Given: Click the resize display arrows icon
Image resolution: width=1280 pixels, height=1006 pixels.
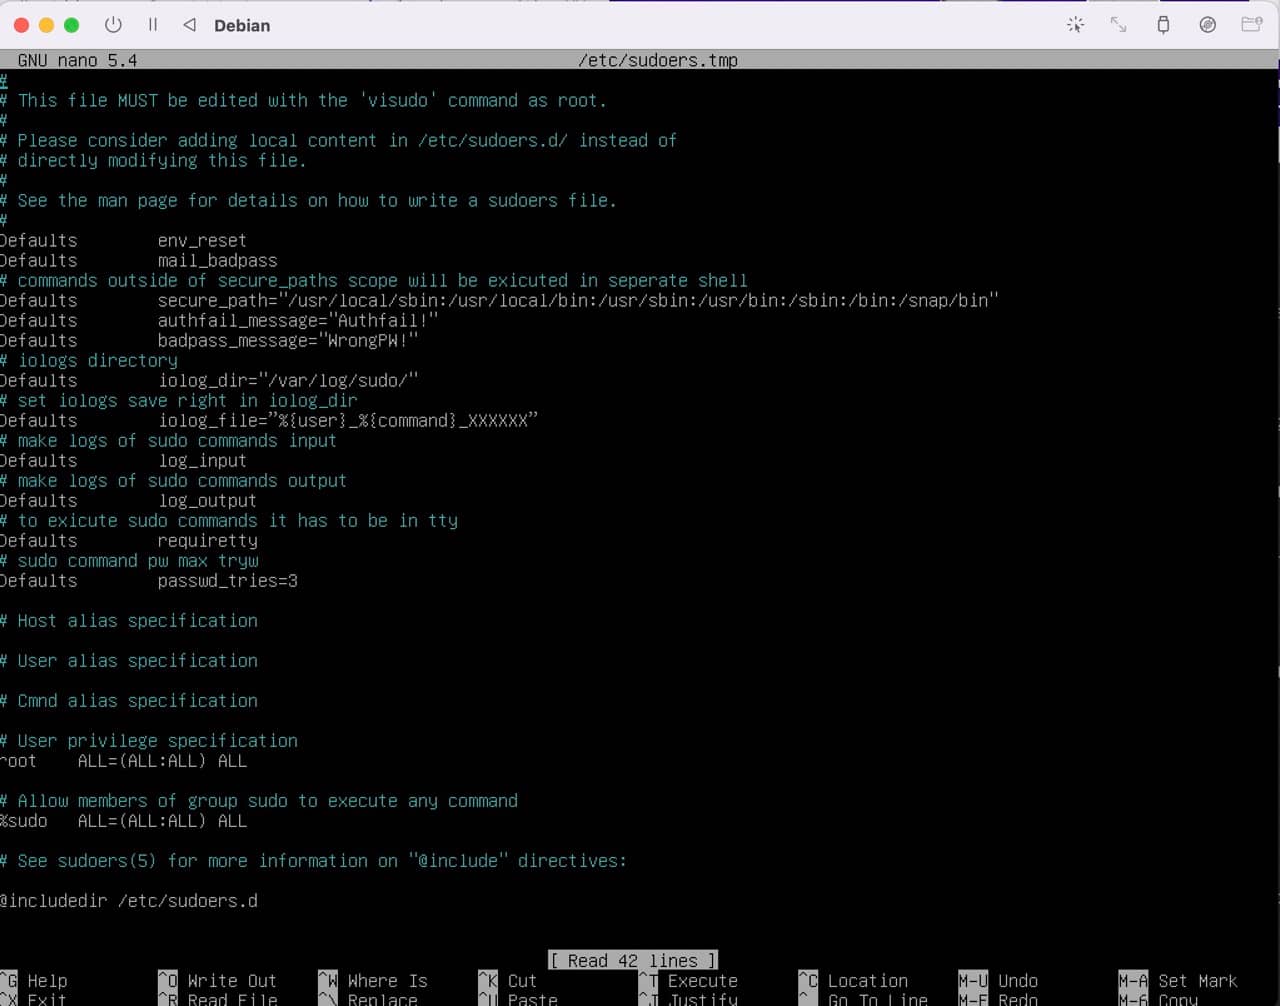Looking at the screenshot, I should coord(1119,25).
